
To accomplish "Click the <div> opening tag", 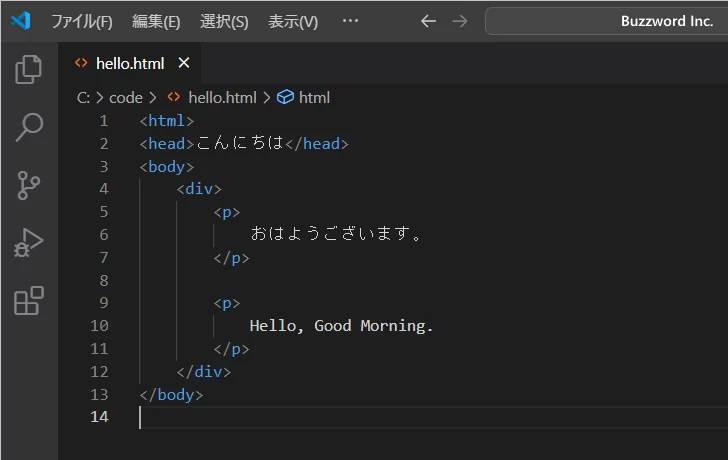I will click(x=199, y=189).
